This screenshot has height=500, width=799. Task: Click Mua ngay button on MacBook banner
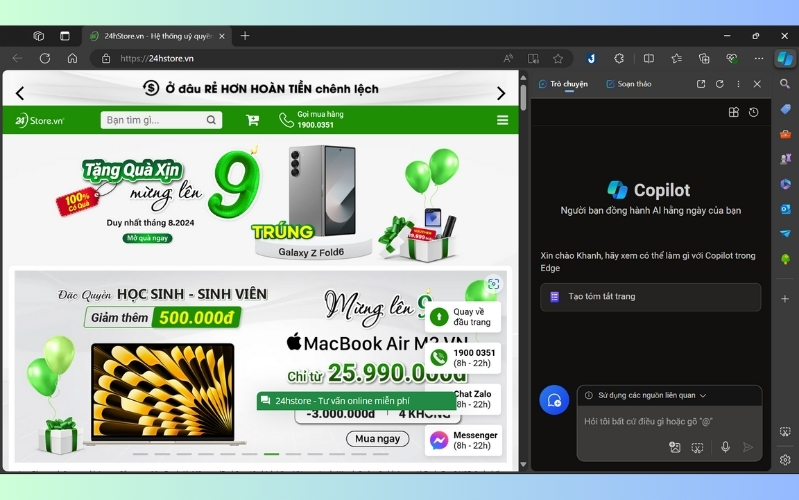pyautogui.click(x=378, y=439)
